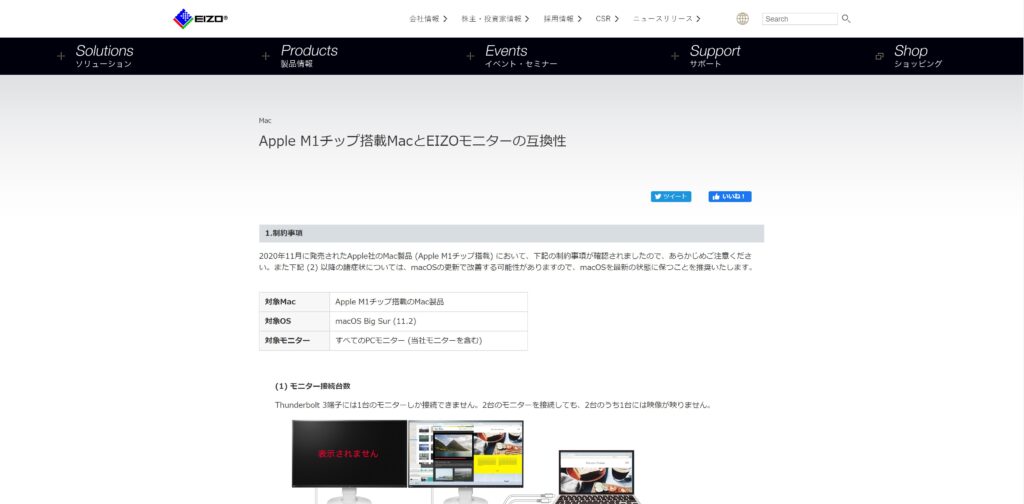The width and height of the screenshot is (1024, 504).
Task: Expand the Support menu
Action: point(714,56)
